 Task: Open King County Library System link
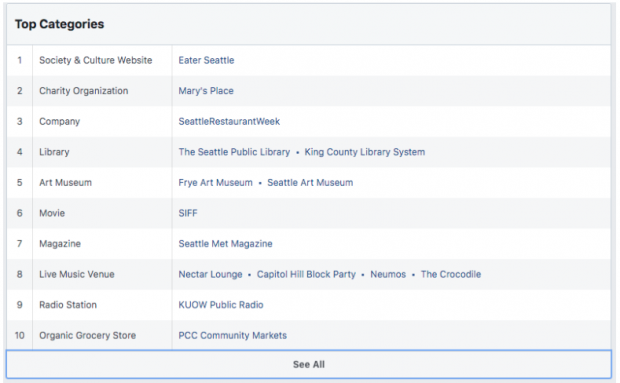[x=365, y=152]
